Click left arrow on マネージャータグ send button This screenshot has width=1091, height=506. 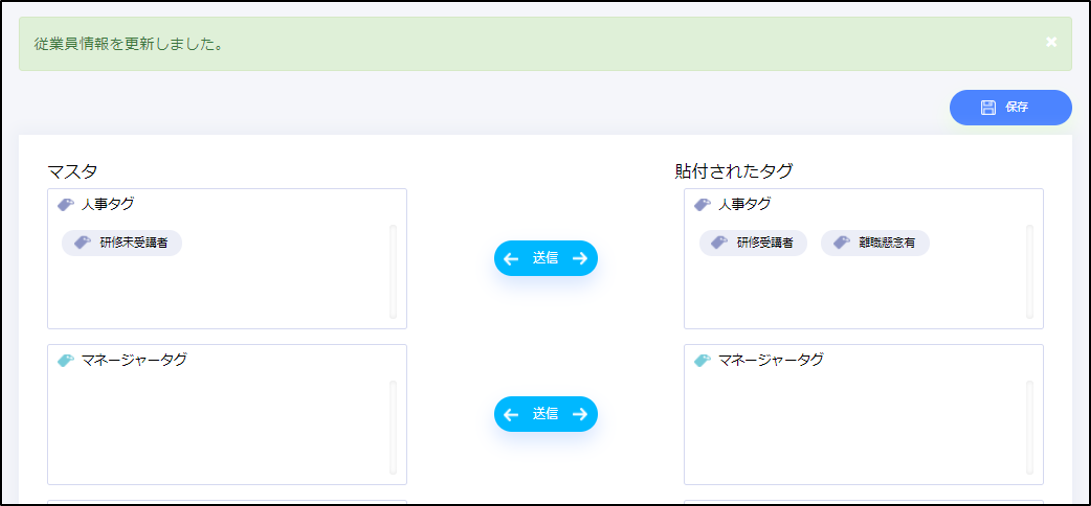point(511,414)
